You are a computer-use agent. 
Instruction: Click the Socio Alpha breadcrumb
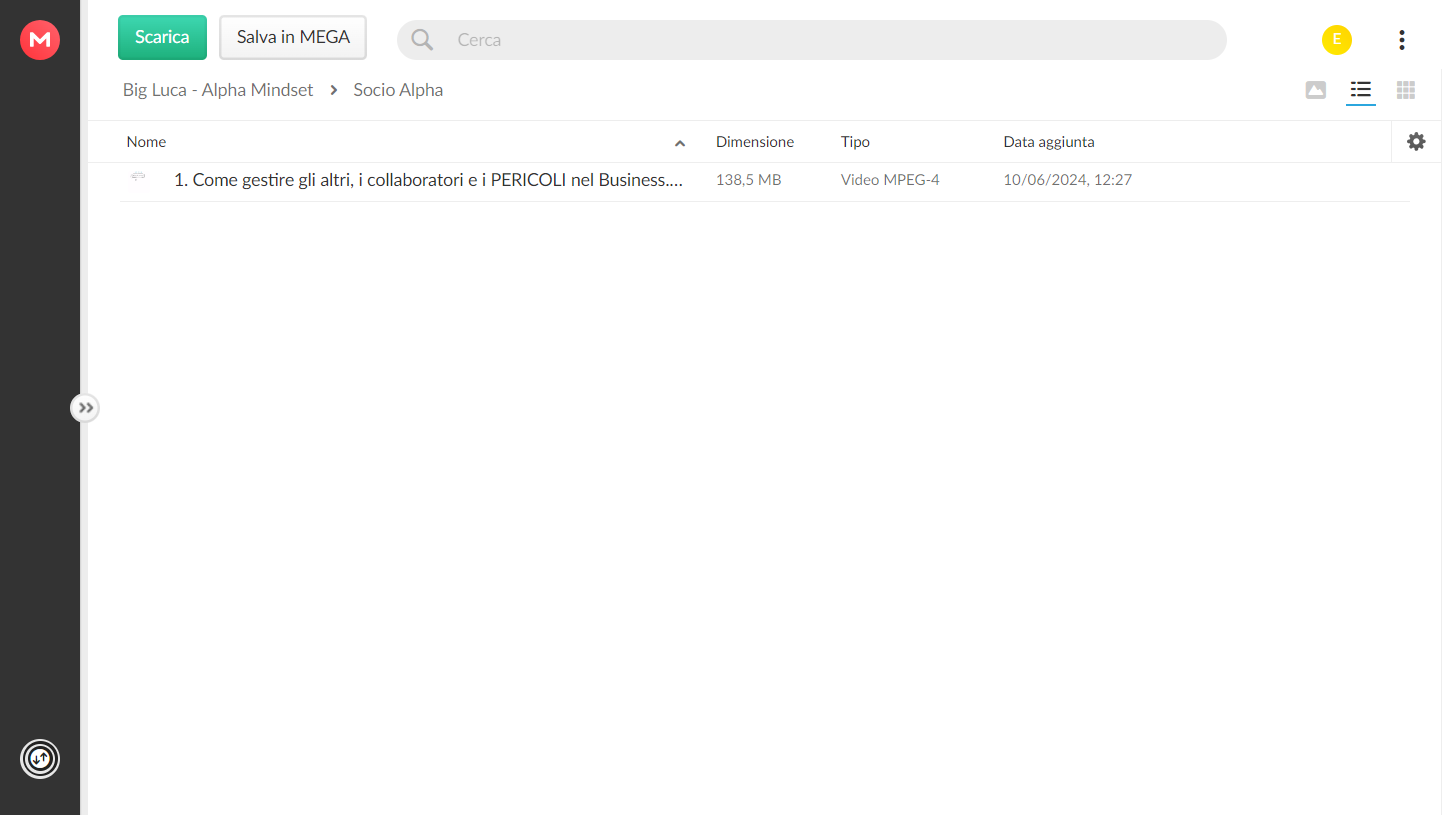coord(398,90)
